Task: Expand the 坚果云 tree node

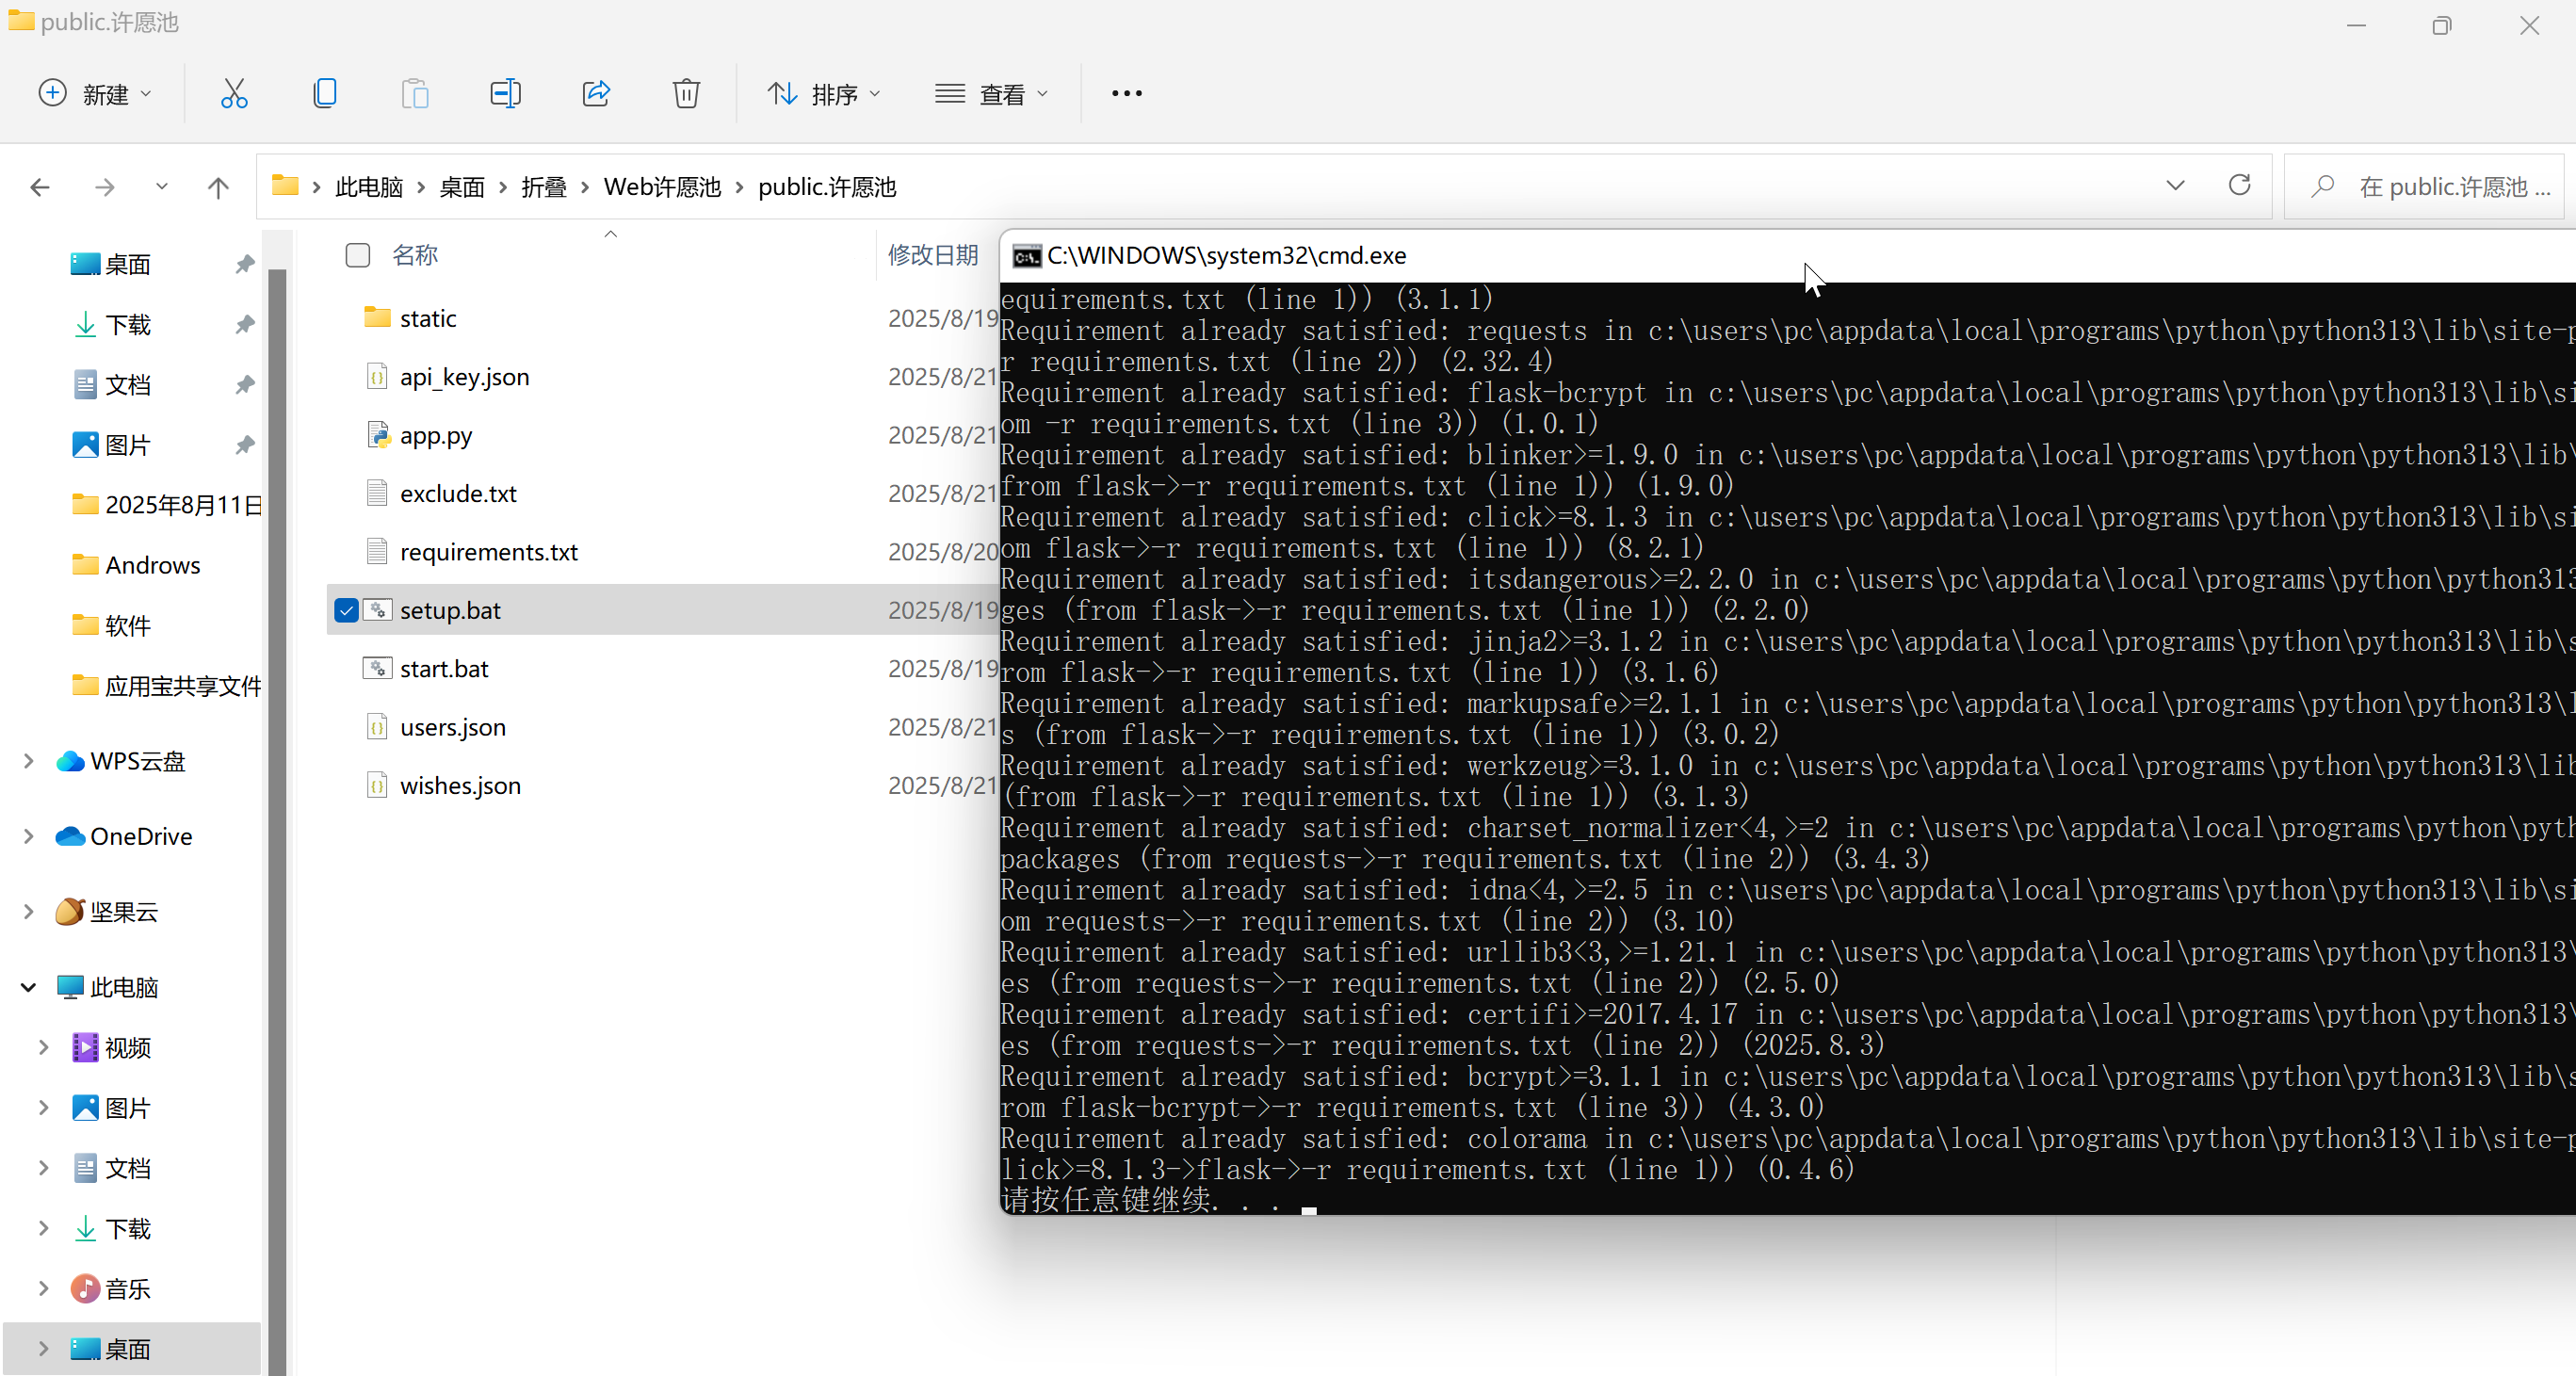Action: [28, 912]
